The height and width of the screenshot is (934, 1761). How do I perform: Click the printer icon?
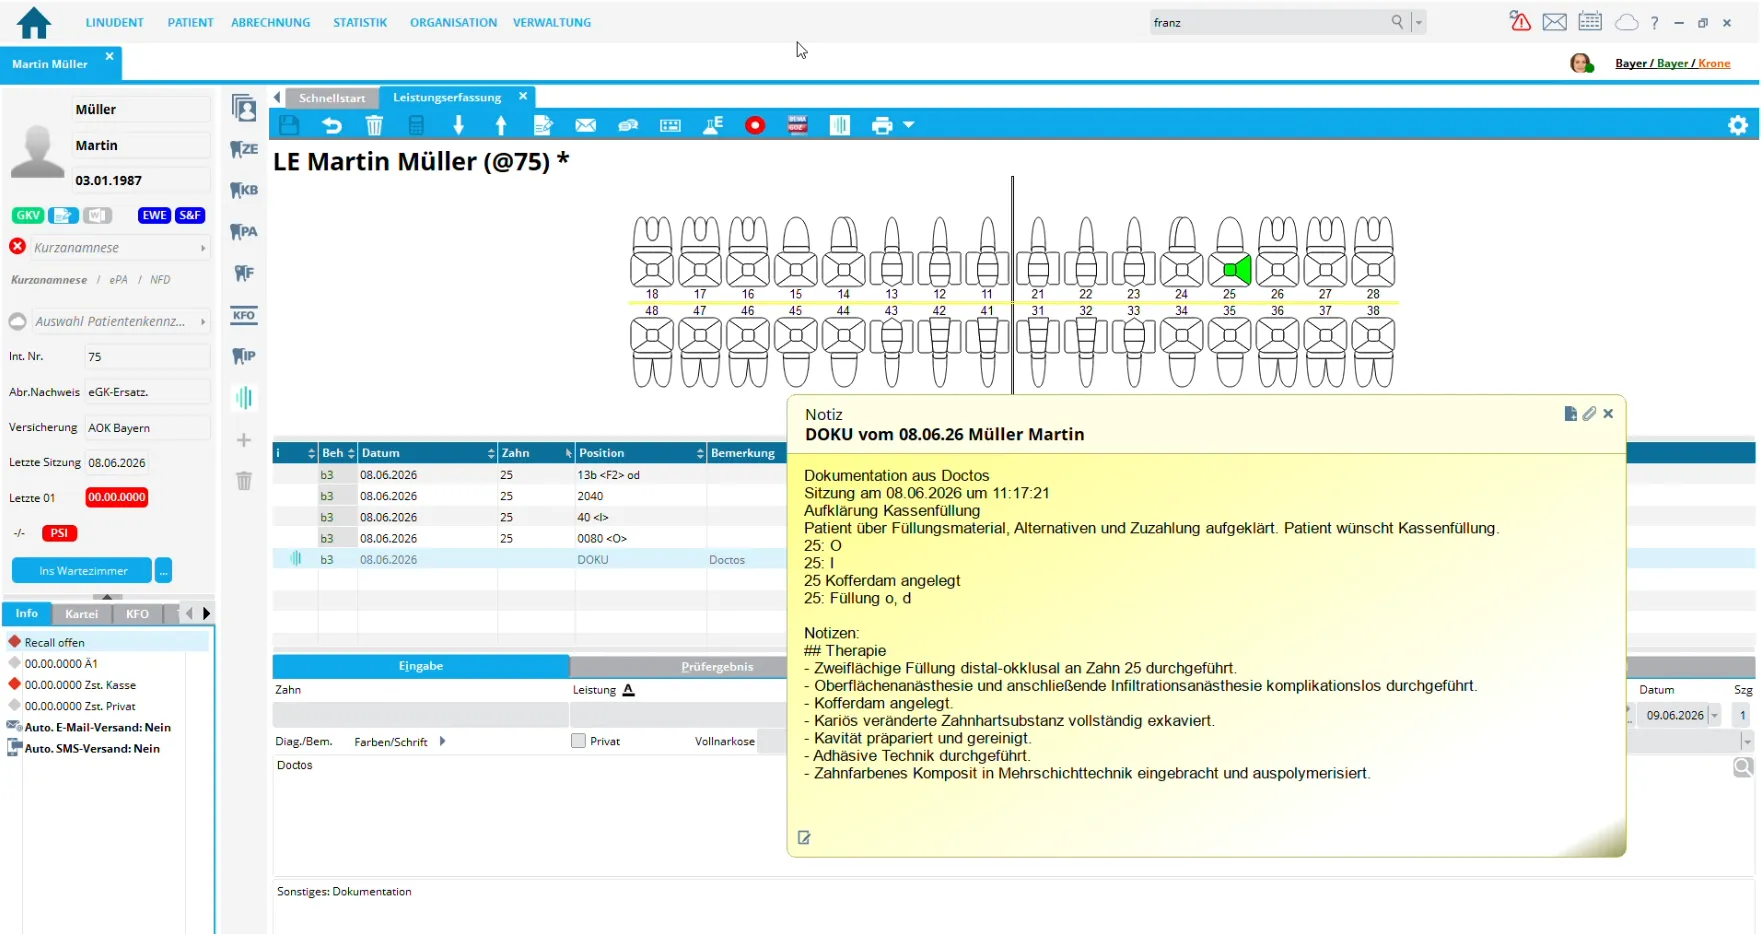click(x=881, y=125)
